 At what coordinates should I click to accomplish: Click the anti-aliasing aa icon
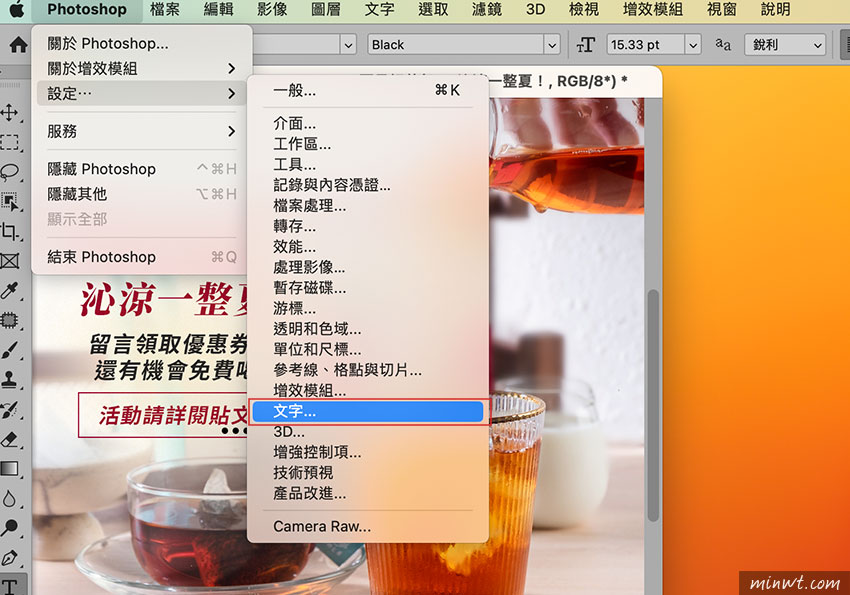click(723, 44)
